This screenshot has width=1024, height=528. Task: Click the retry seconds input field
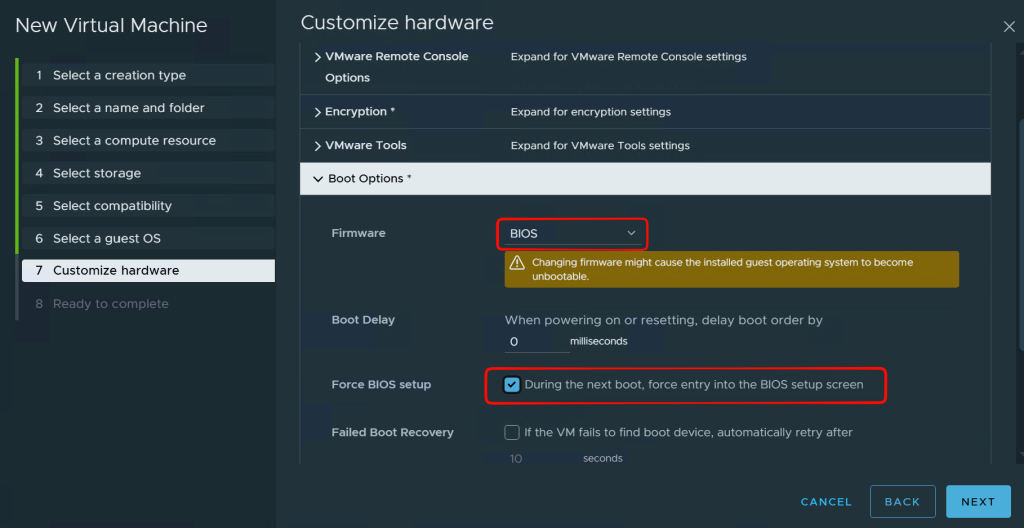[537, 459]
